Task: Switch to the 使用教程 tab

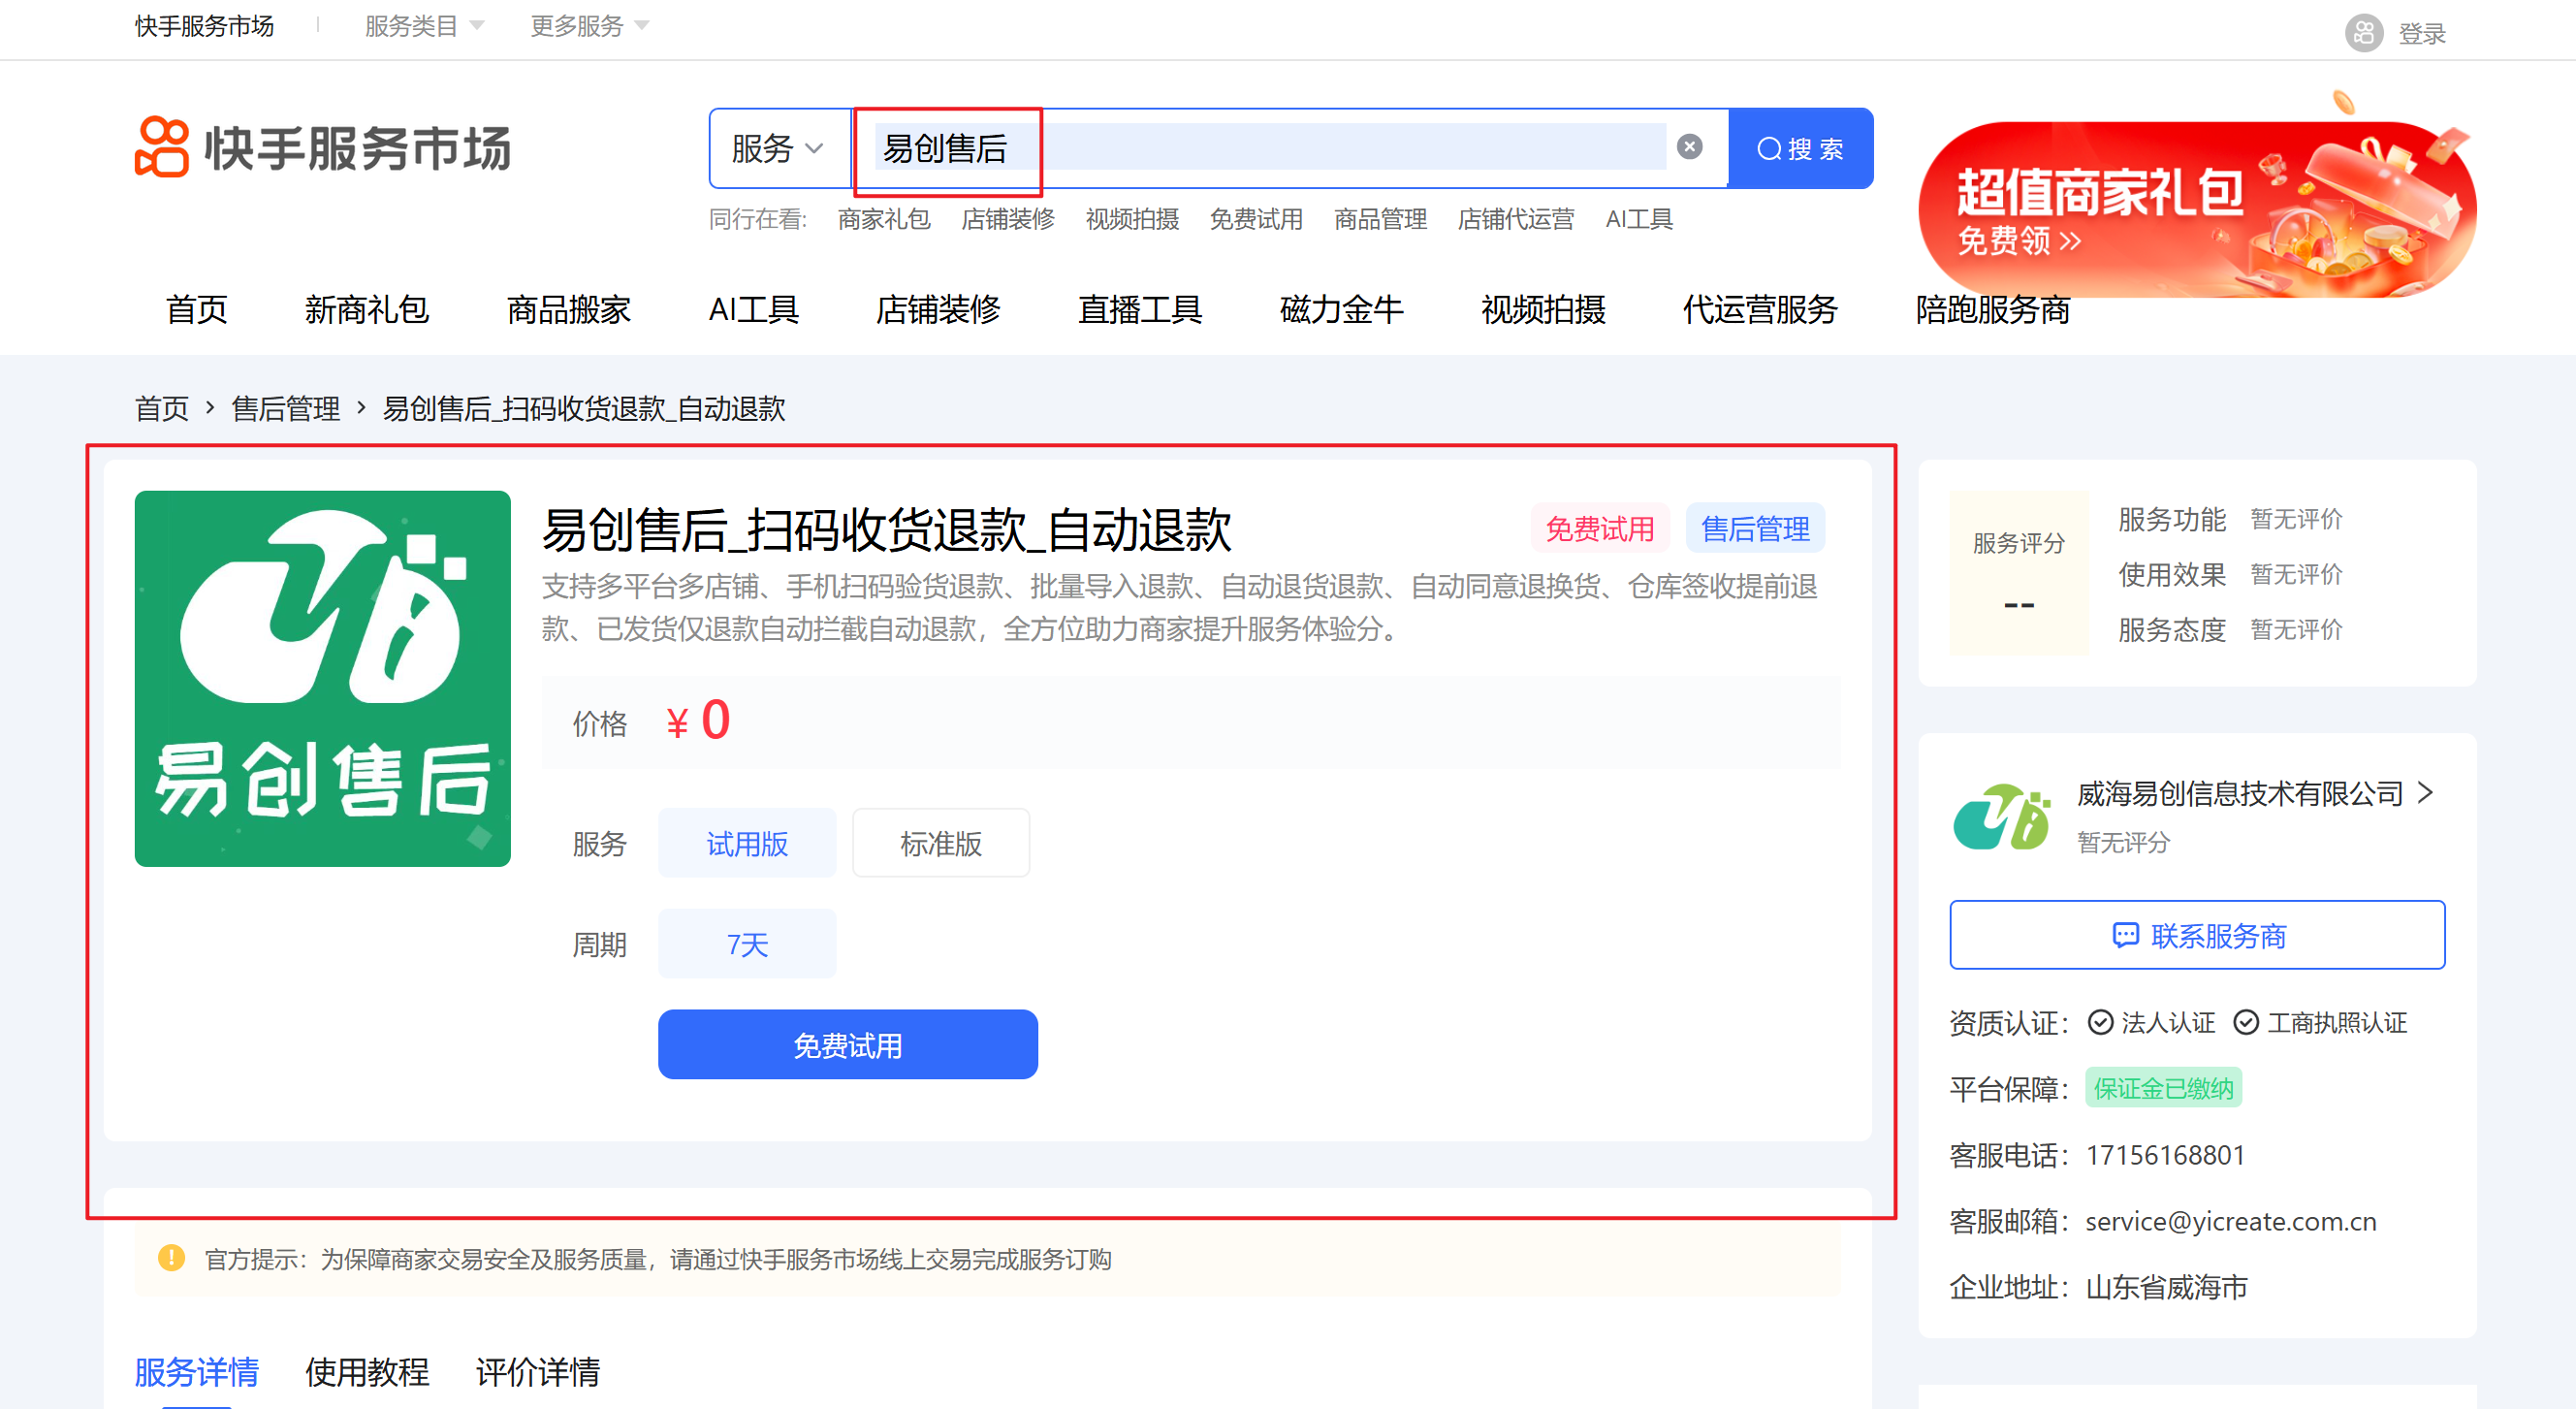Action: (367, 1371)
